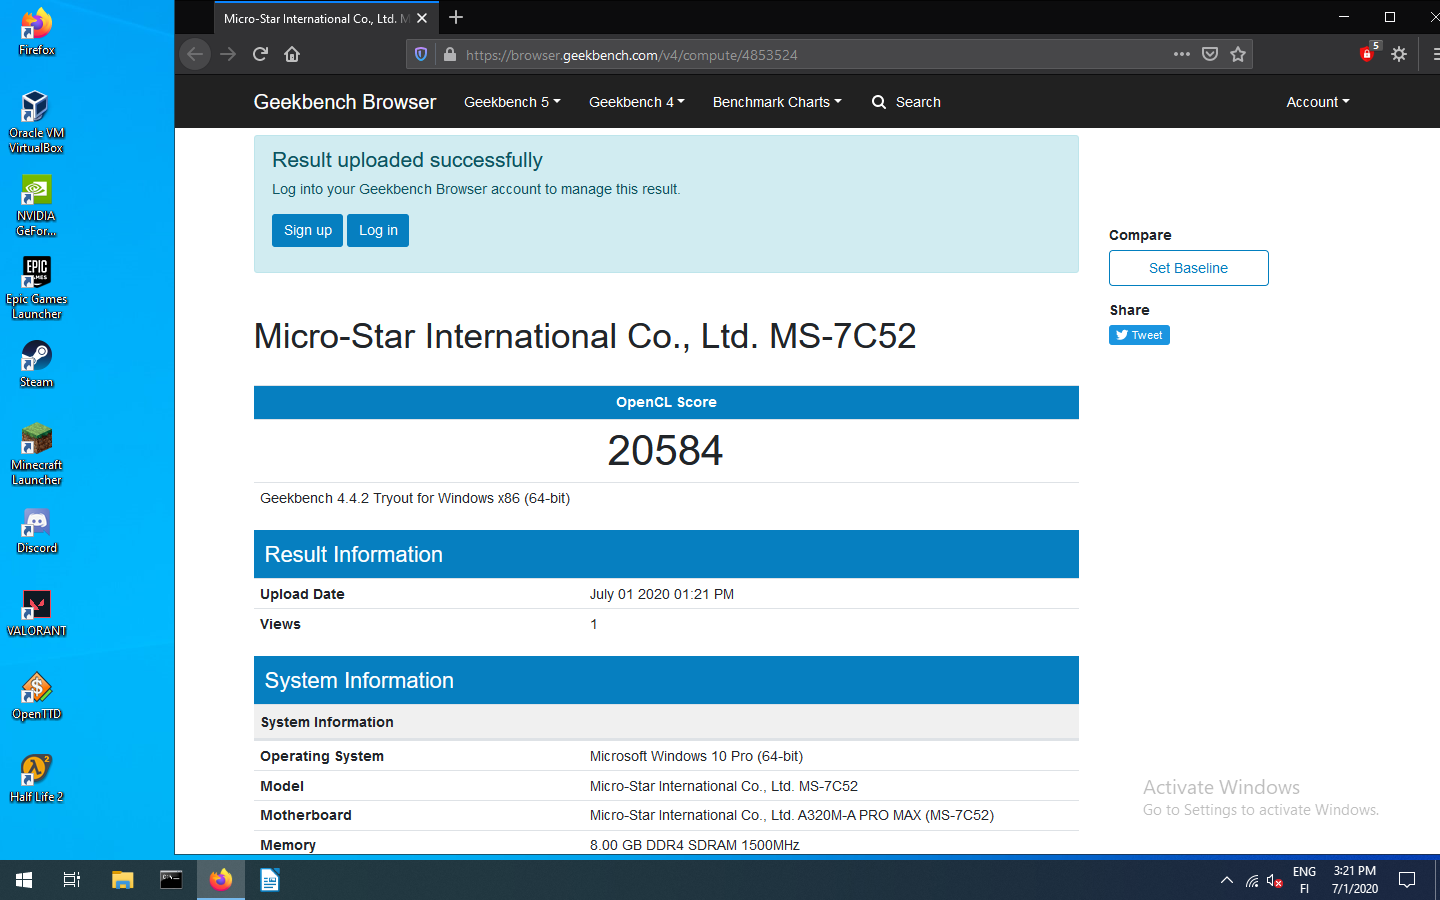The width and height of the screenshot is (1440, 900).
Task: View site security padlock info
Action: [x=449, y=54]
